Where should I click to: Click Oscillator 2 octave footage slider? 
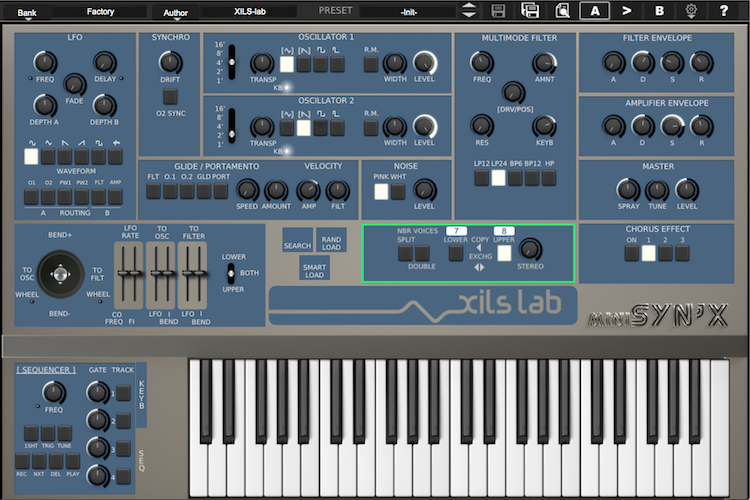[x=232, y=126]
